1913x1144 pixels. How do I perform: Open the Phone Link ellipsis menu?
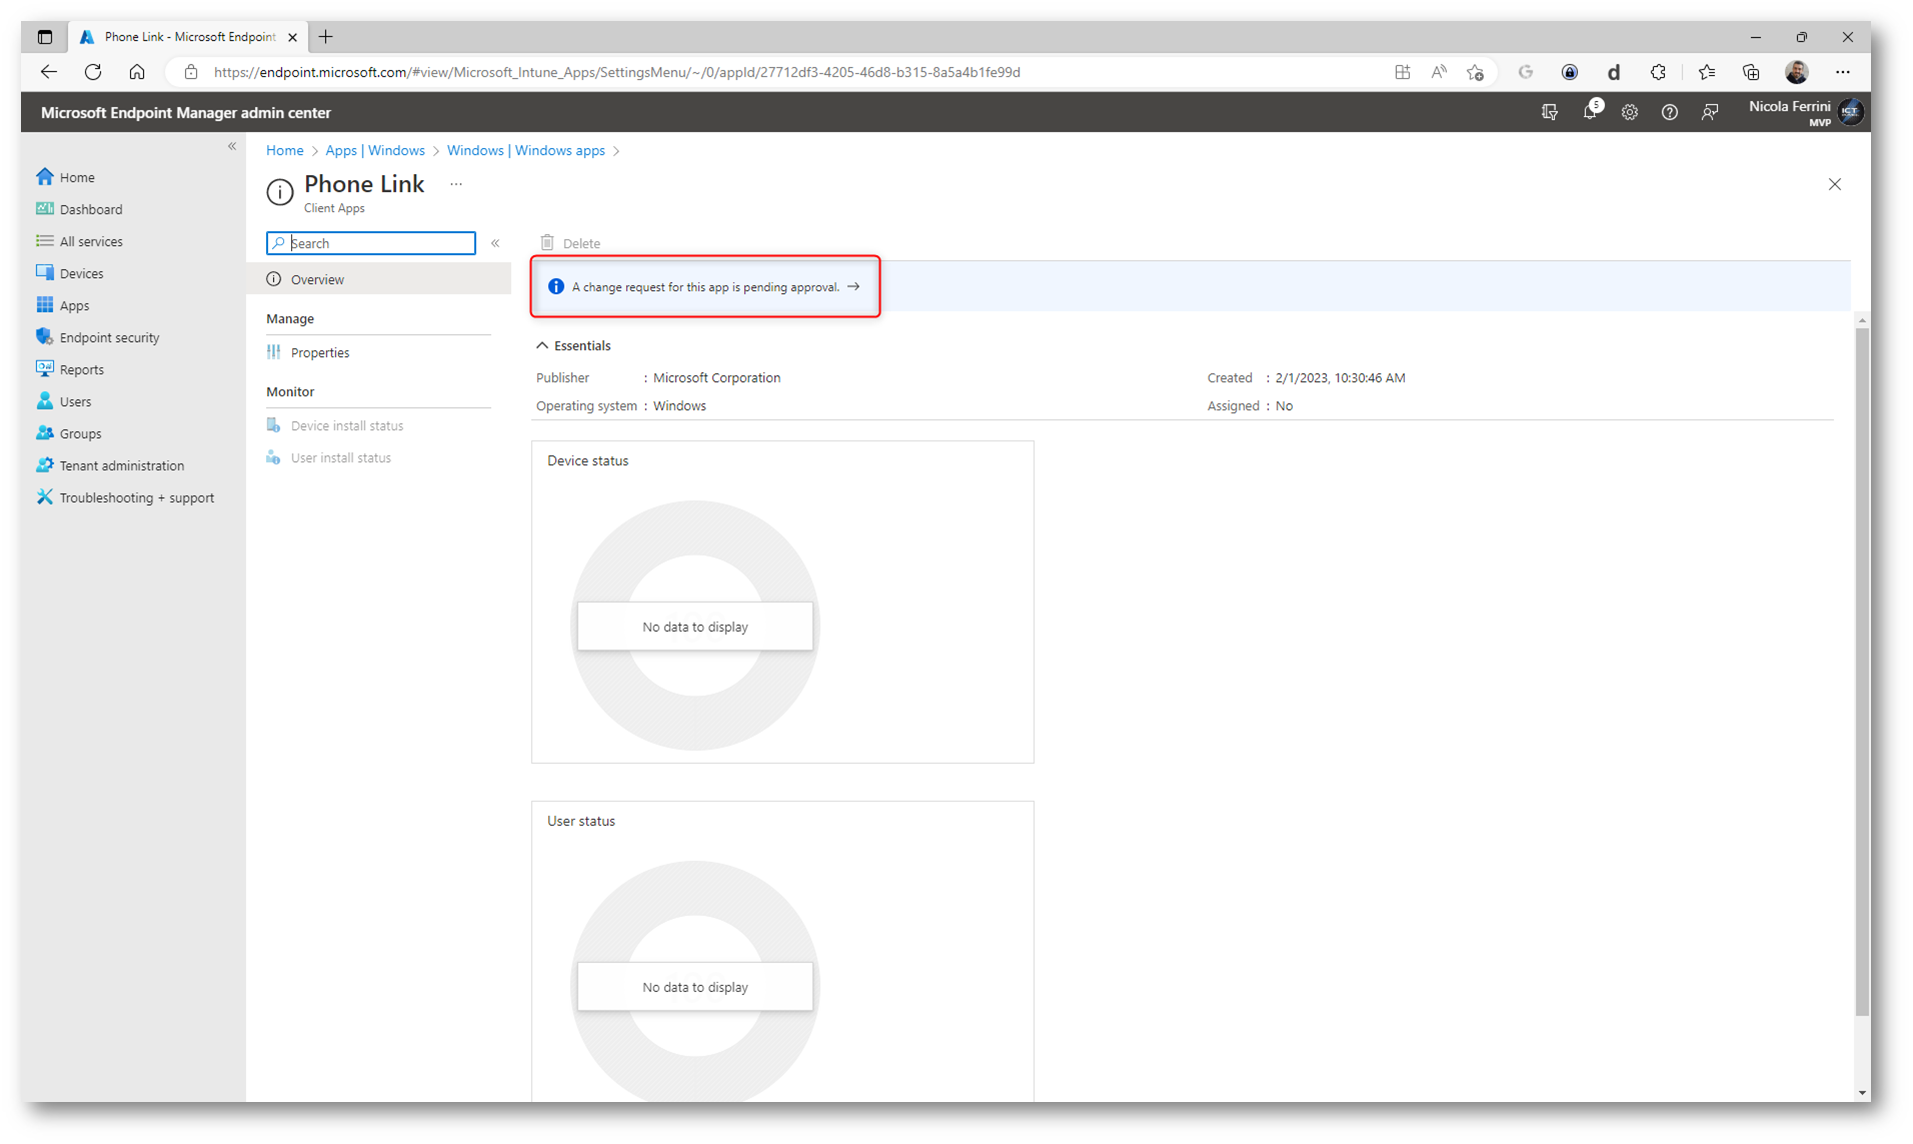(x=456, y=184)
